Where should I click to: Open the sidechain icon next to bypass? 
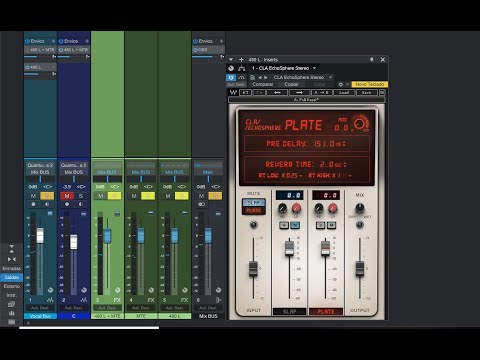(242, 77)
